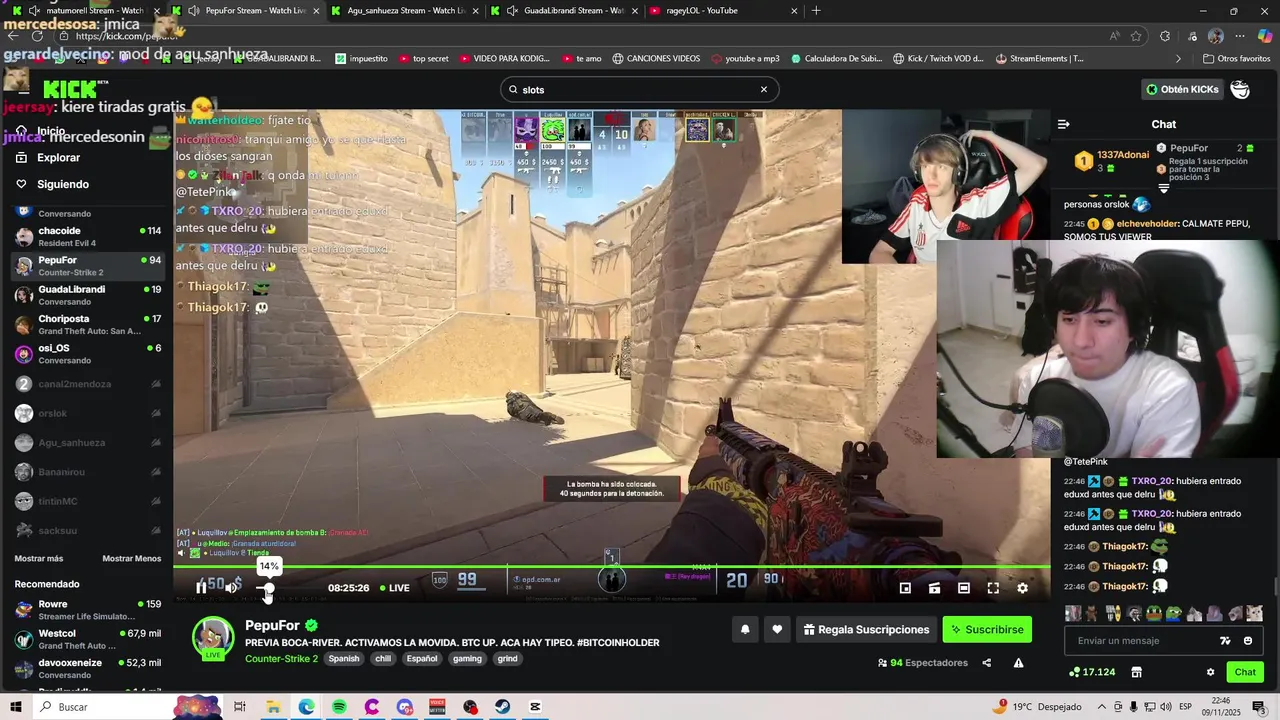Share the stream via share icon

(987, 663)
